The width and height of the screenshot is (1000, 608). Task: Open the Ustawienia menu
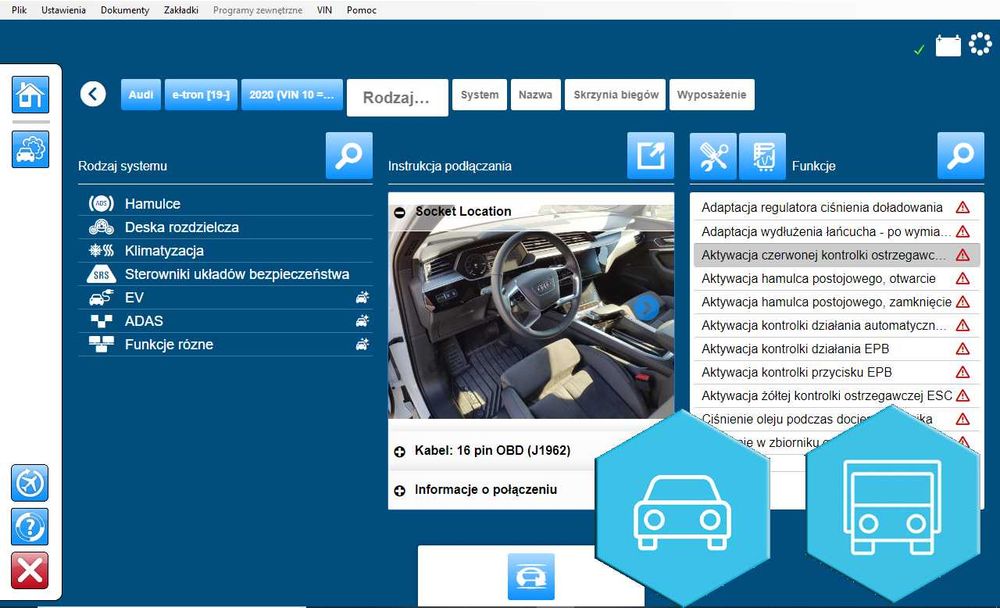point(64,10)
